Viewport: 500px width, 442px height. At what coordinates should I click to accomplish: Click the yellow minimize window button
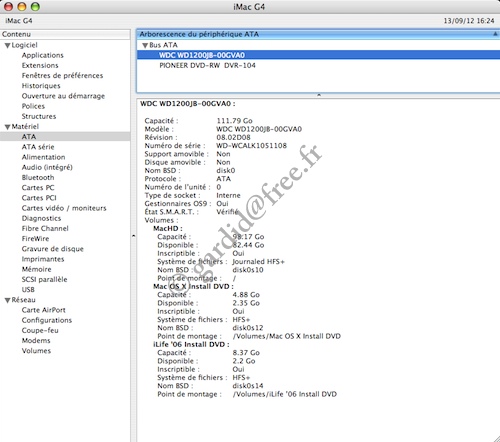22,6
